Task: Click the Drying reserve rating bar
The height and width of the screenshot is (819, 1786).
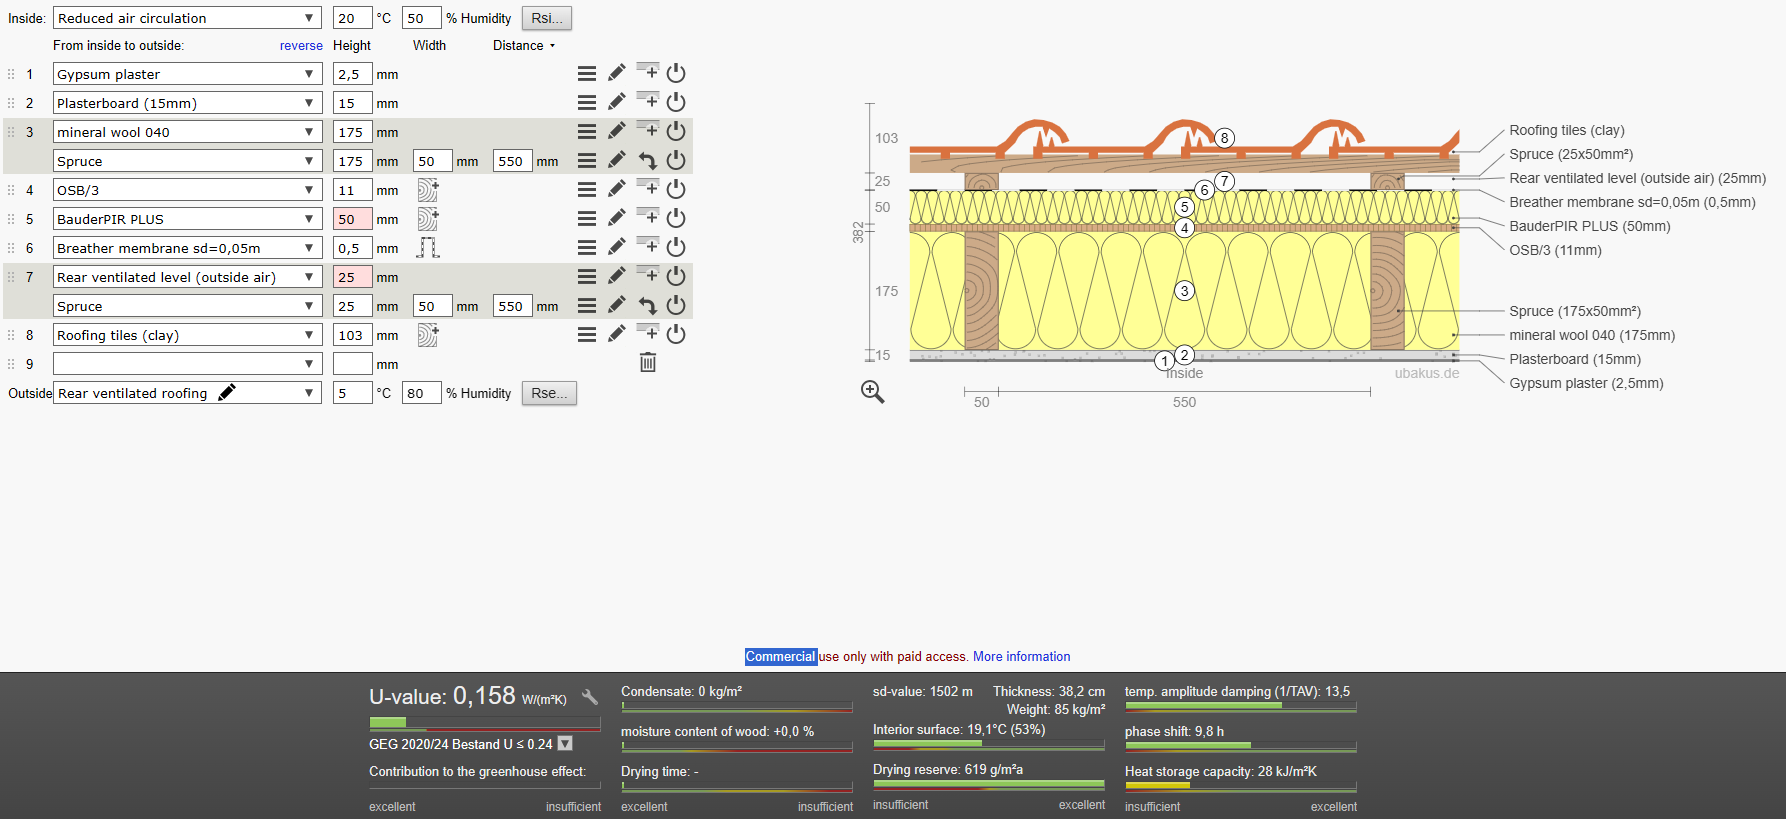Action: 989,785
